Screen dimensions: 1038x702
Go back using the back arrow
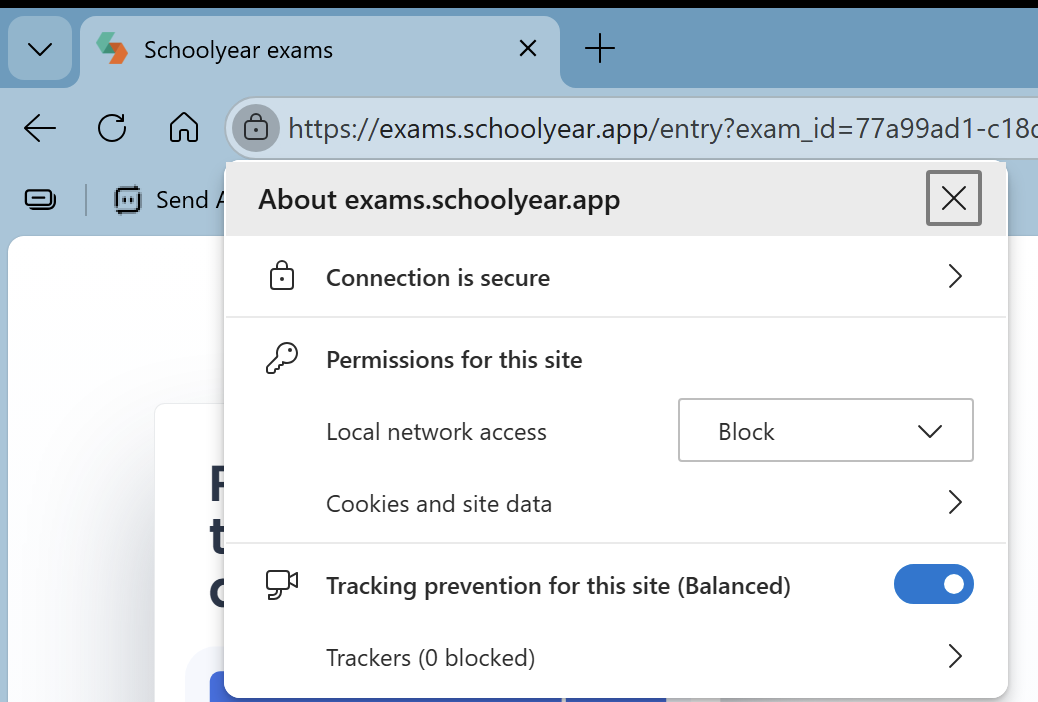tap(40, 128)
